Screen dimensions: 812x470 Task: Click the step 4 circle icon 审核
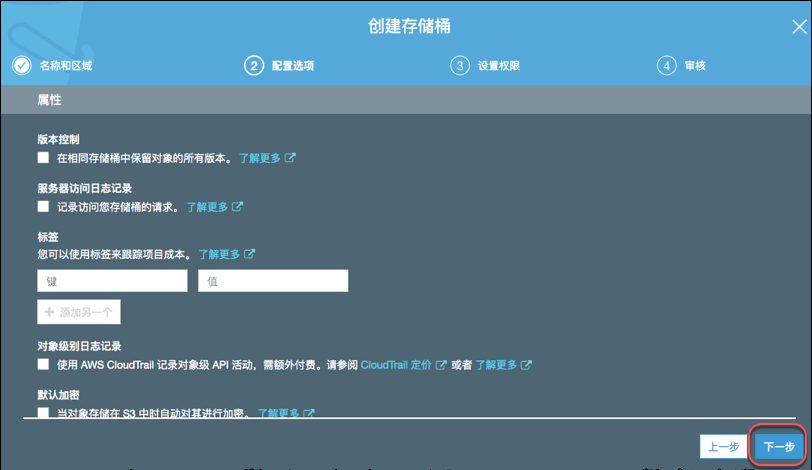666,66
